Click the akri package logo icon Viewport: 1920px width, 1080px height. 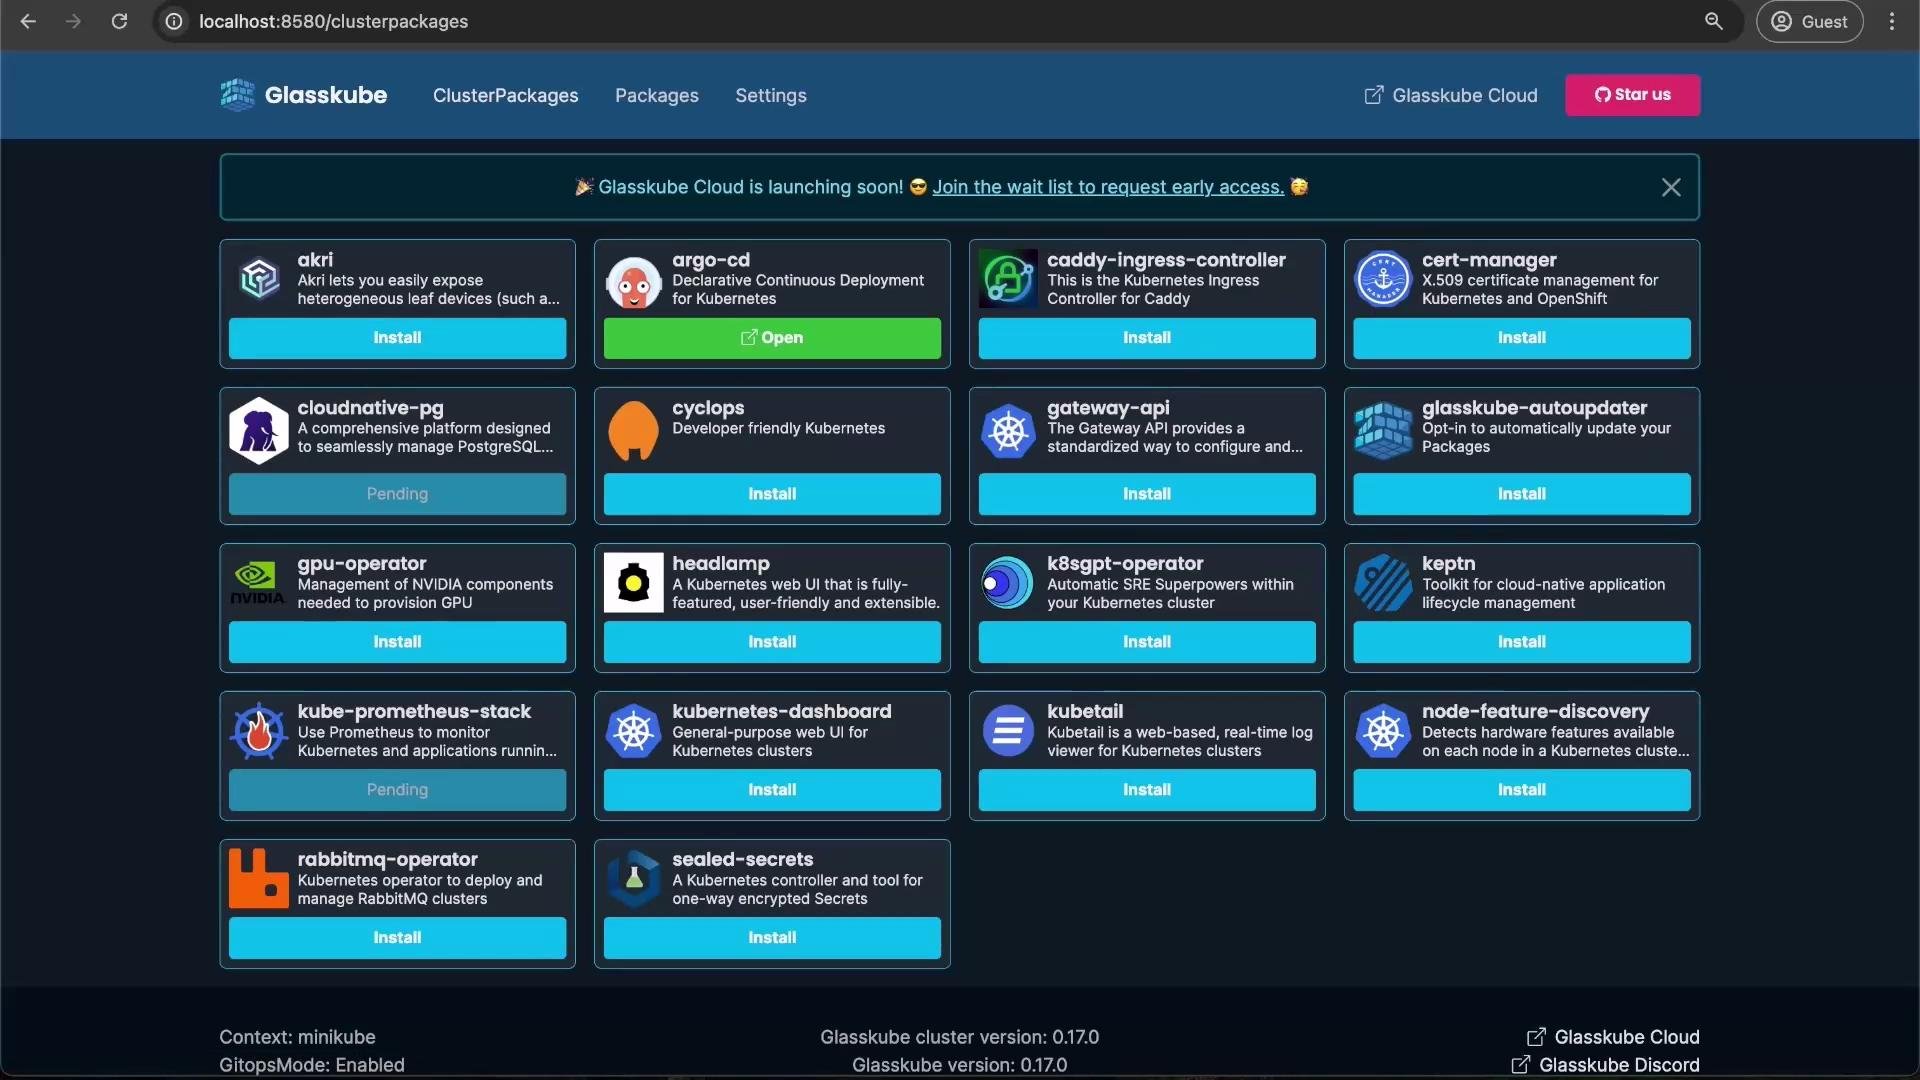(x=259, y=279)
